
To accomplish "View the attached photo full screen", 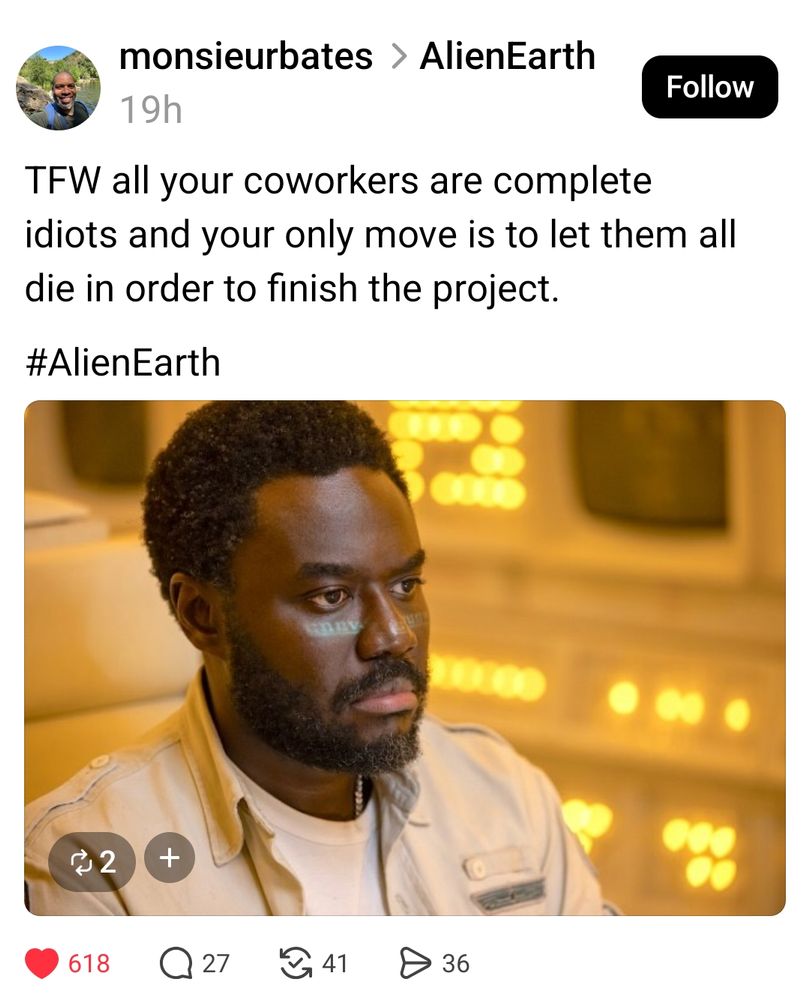I will (x=404, y=658).
